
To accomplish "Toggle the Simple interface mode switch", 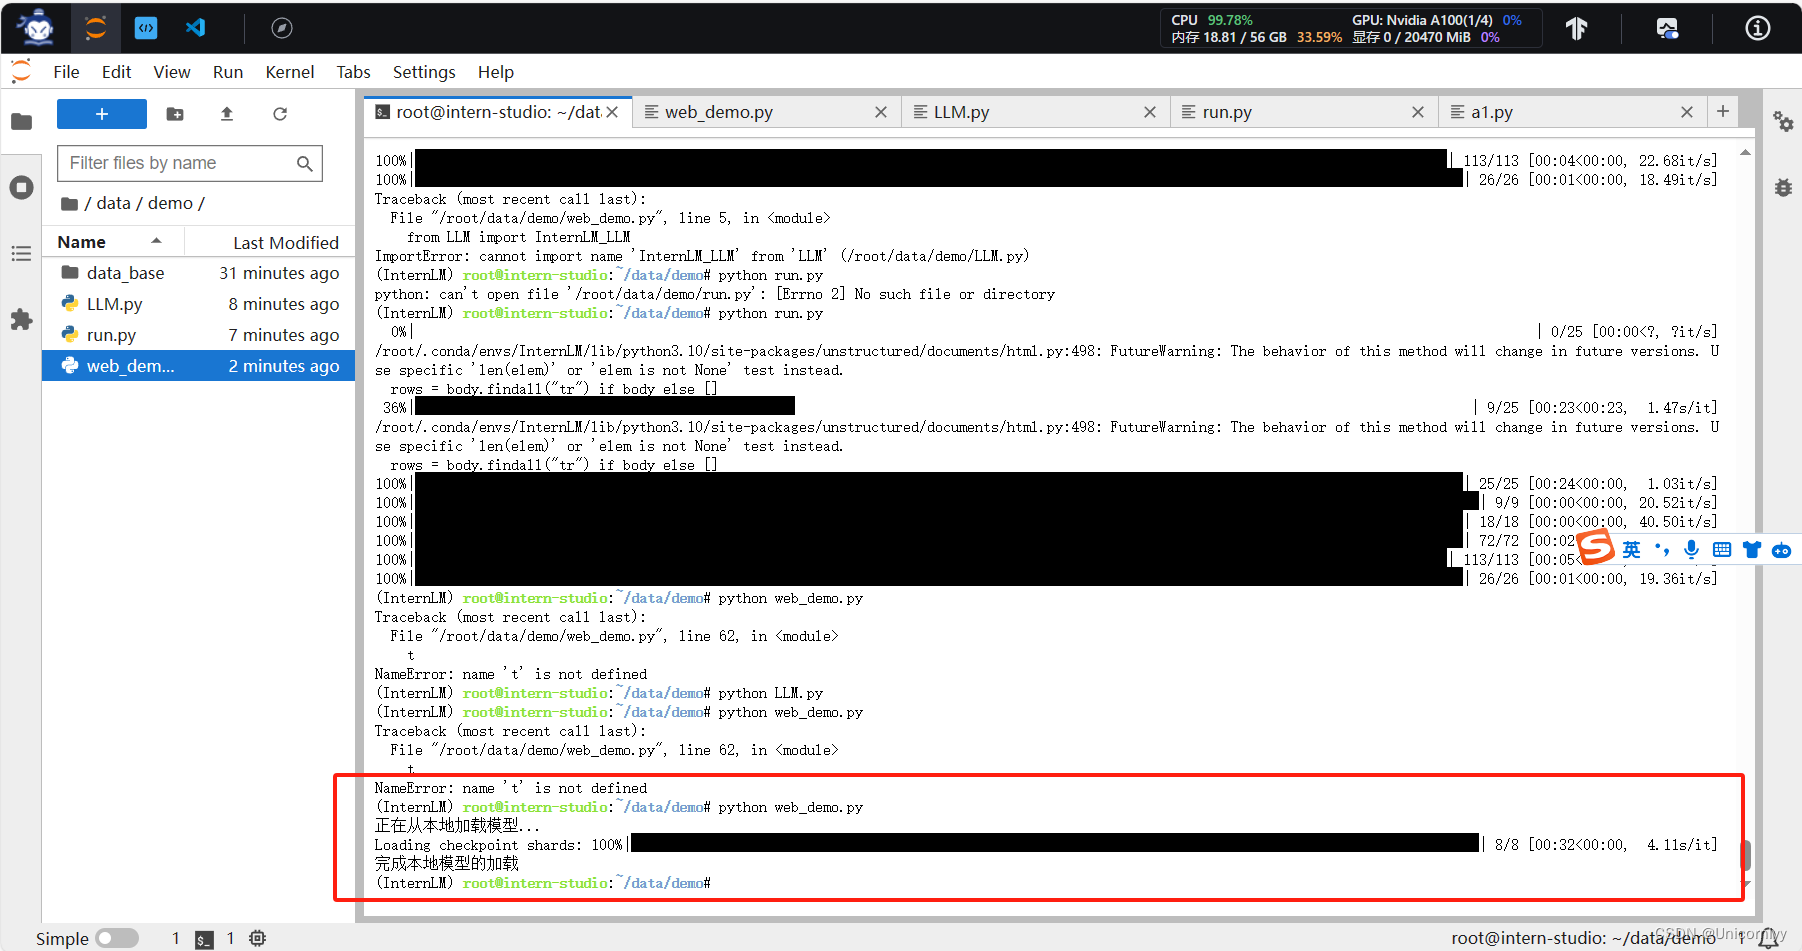I will [117, 938].
